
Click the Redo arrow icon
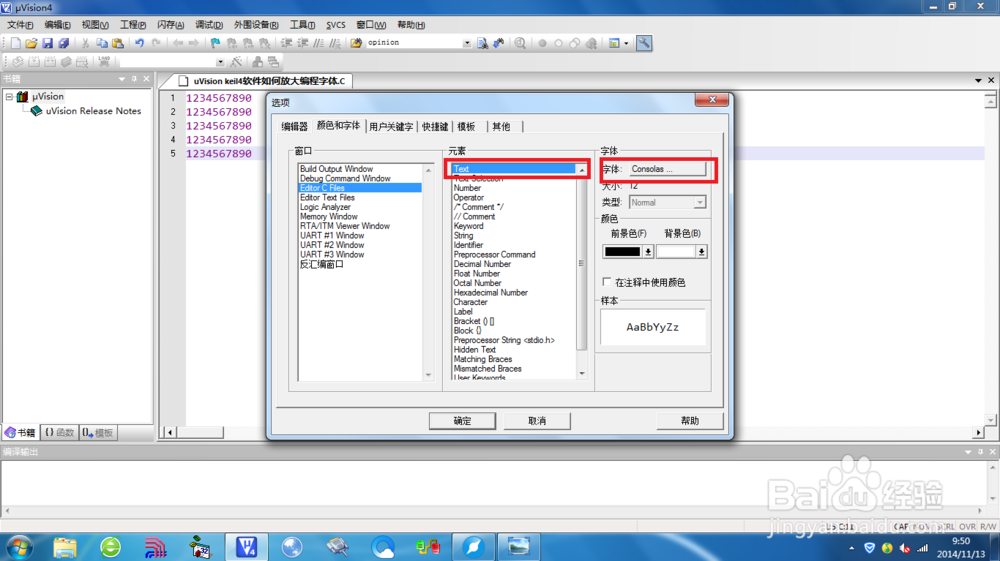pyautogui.click(x=156, y=43)
